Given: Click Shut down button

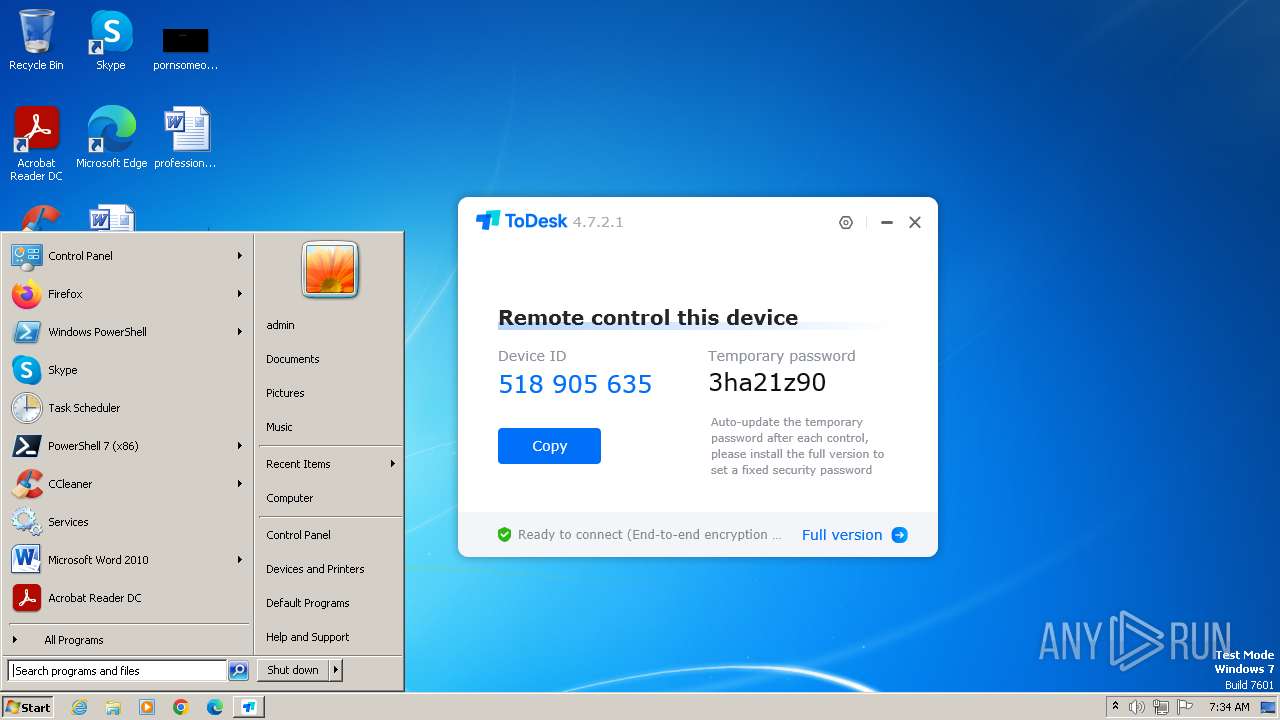Looking at the screenshot, I should click(293, 670).
